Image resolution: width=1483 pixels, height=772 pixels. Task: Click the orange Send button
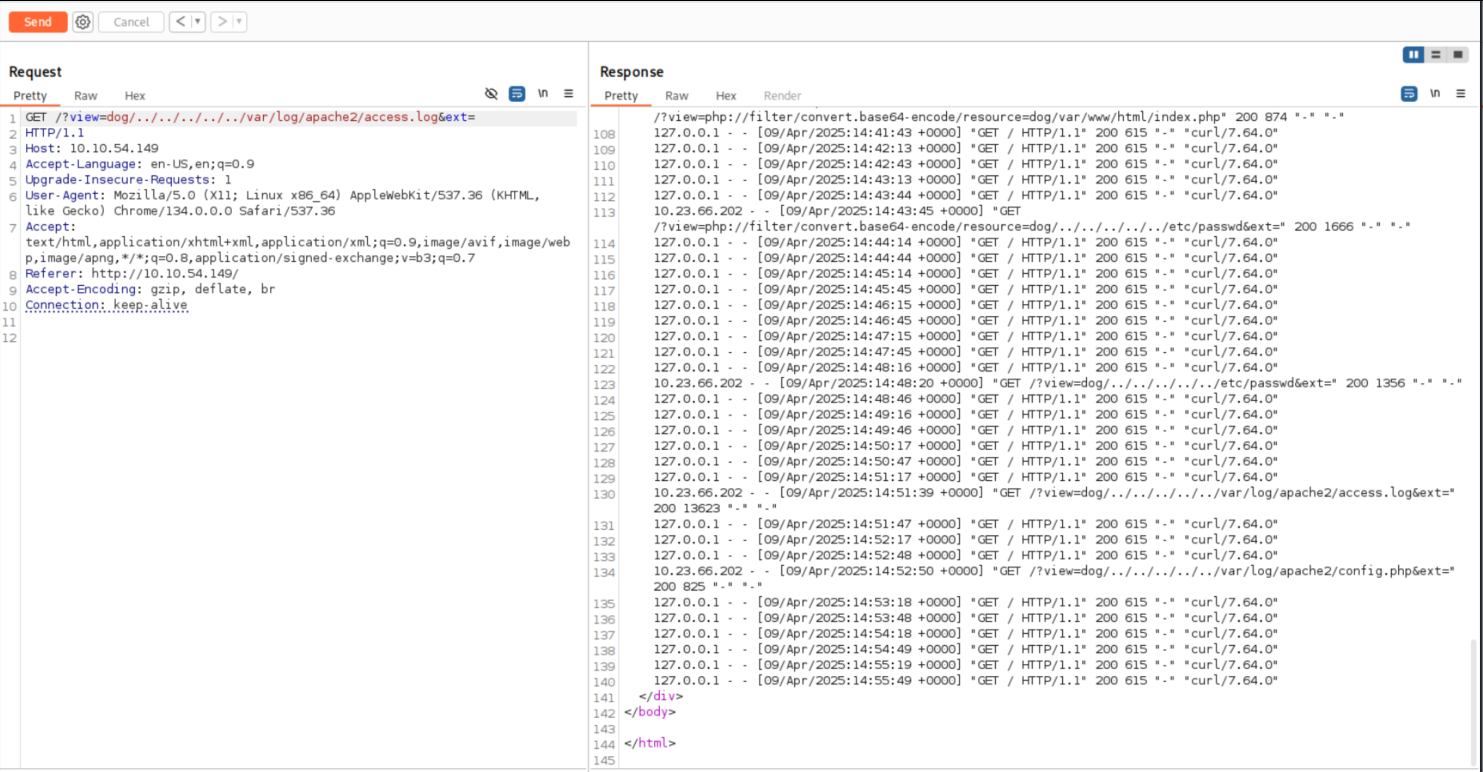click(38, 22)
